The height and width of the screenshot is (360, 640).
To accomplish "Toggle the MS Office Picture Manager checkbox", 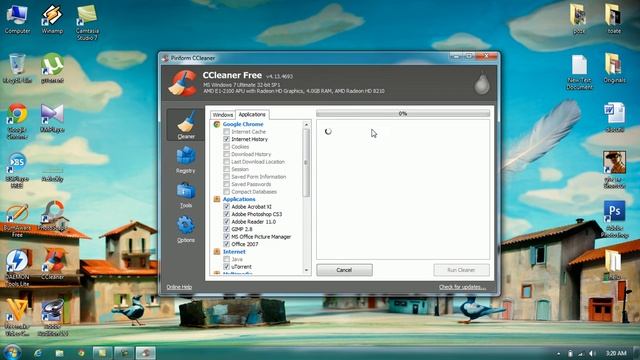I will [x=227, y=237].
